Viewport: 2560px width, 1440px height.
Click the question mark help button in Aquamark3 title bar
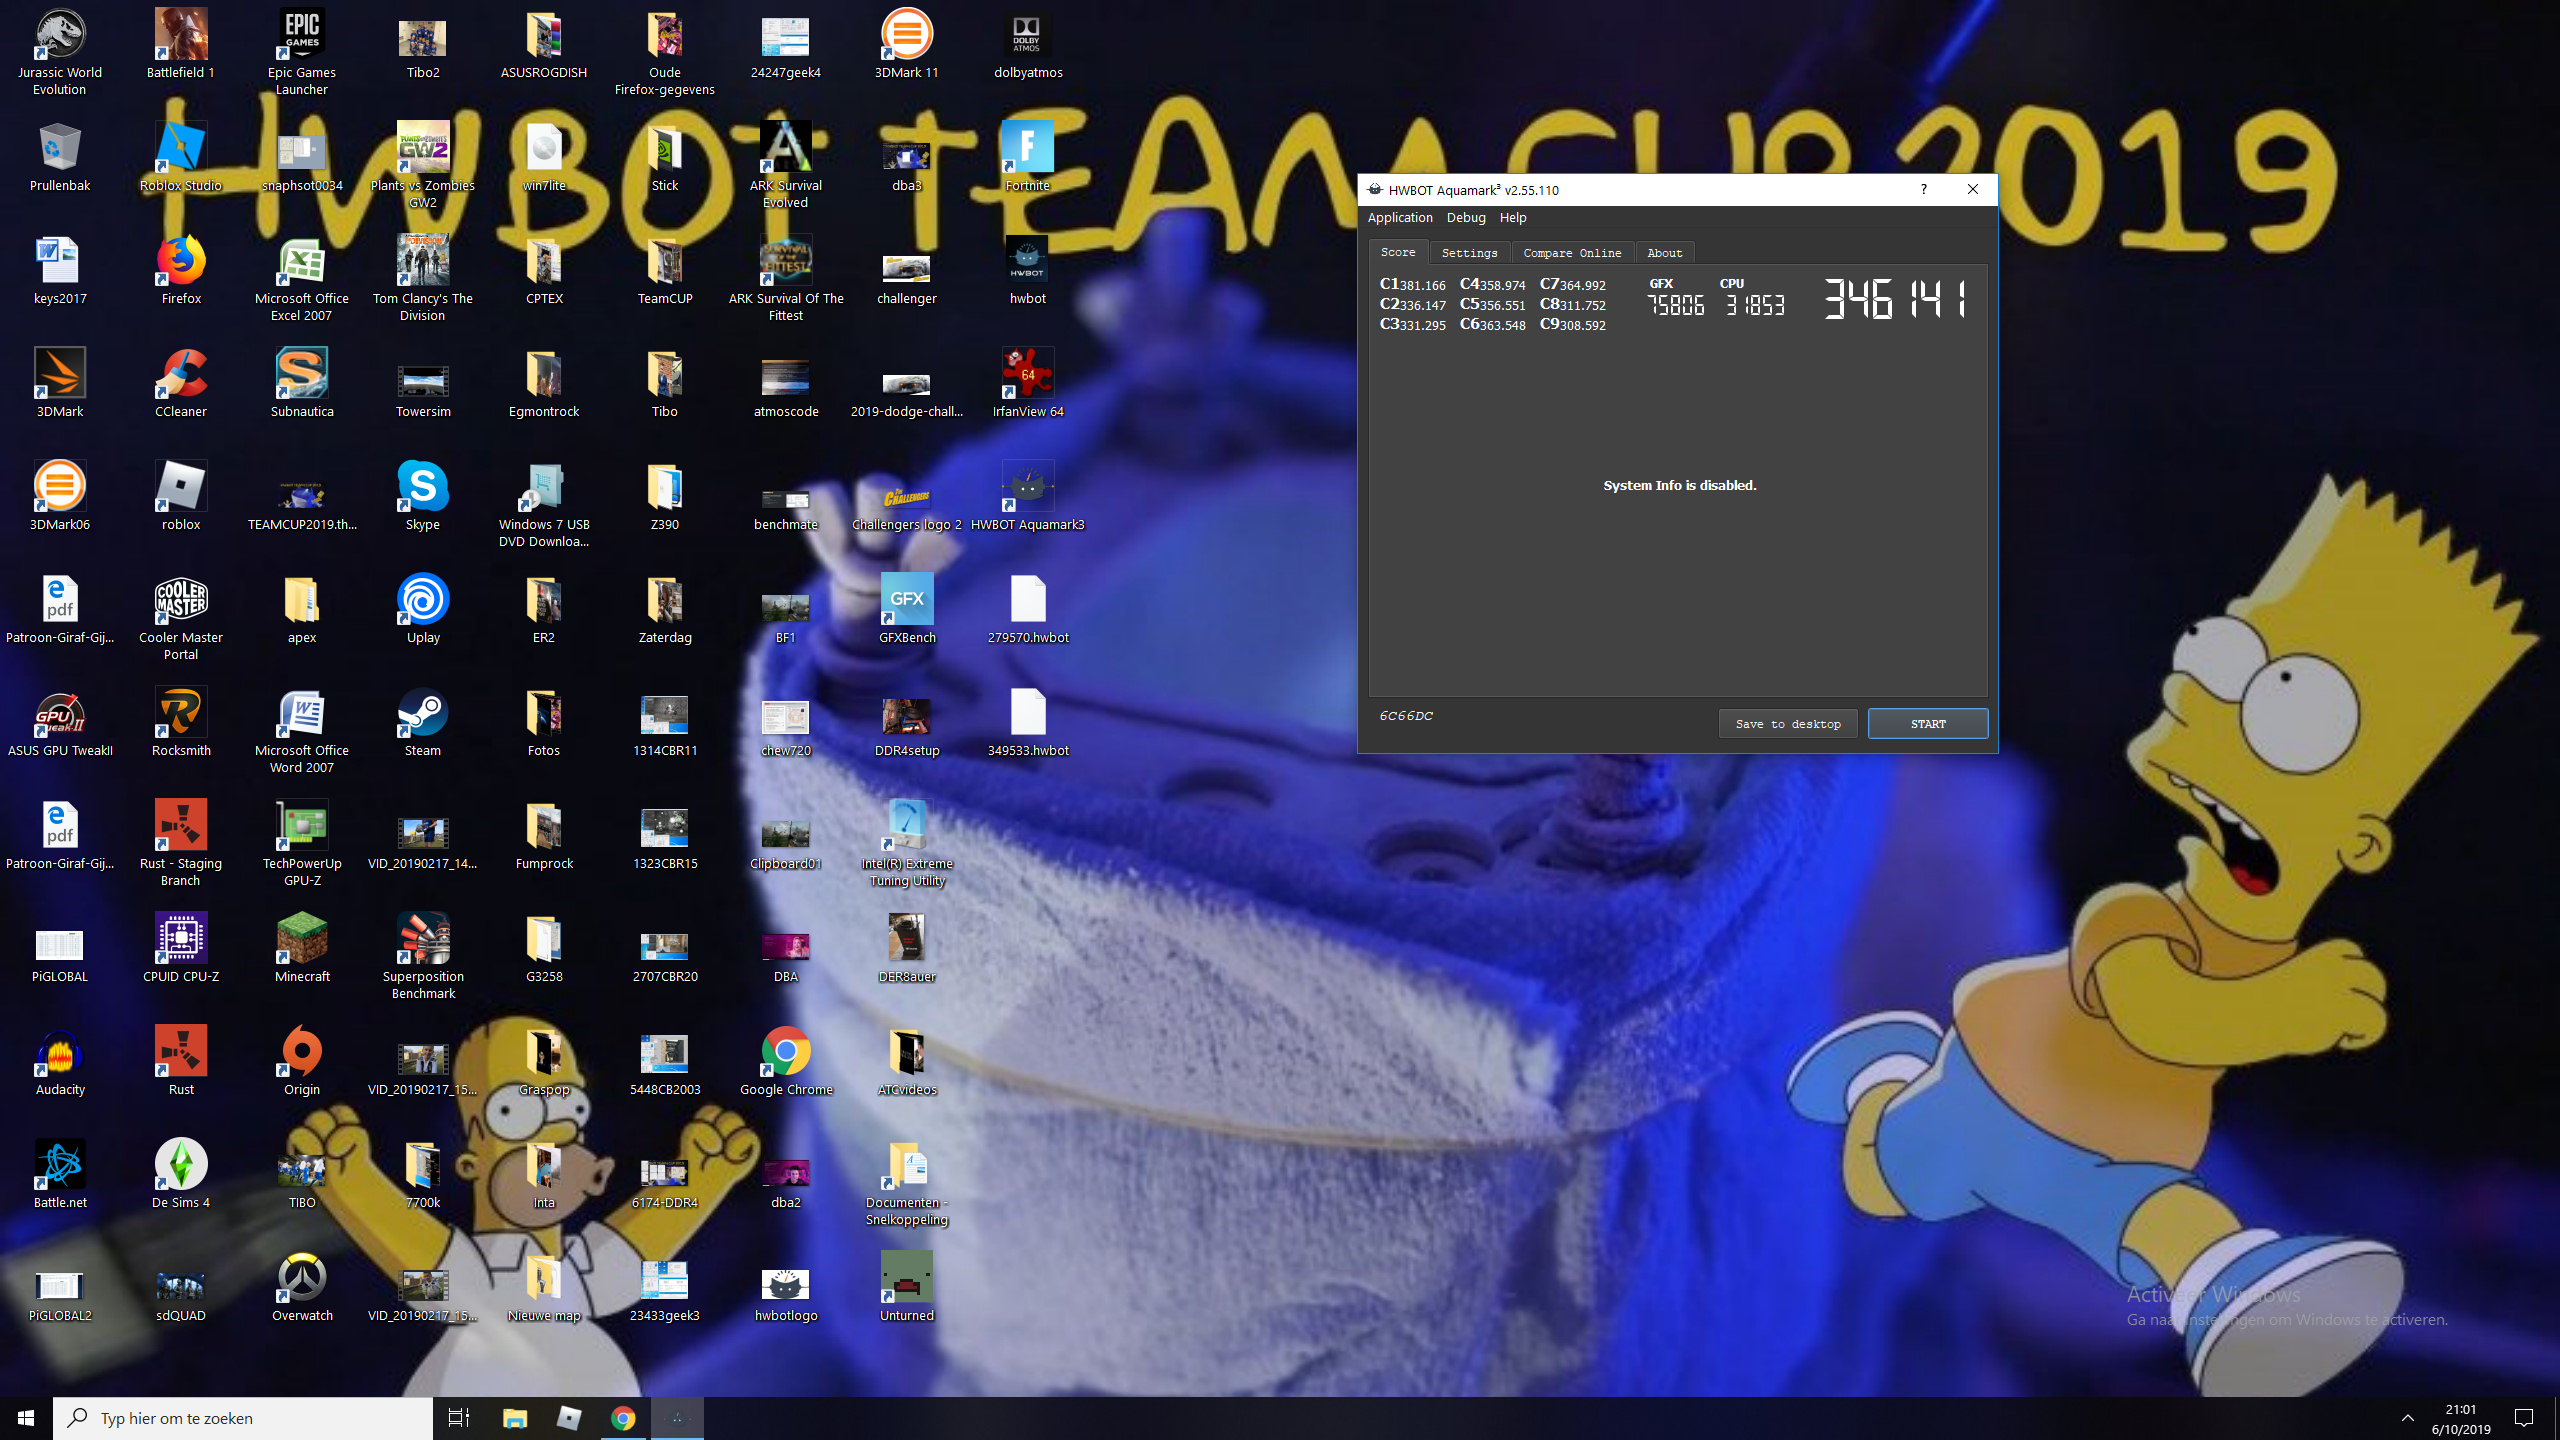pyautogui.click(x=1923, y=189)
